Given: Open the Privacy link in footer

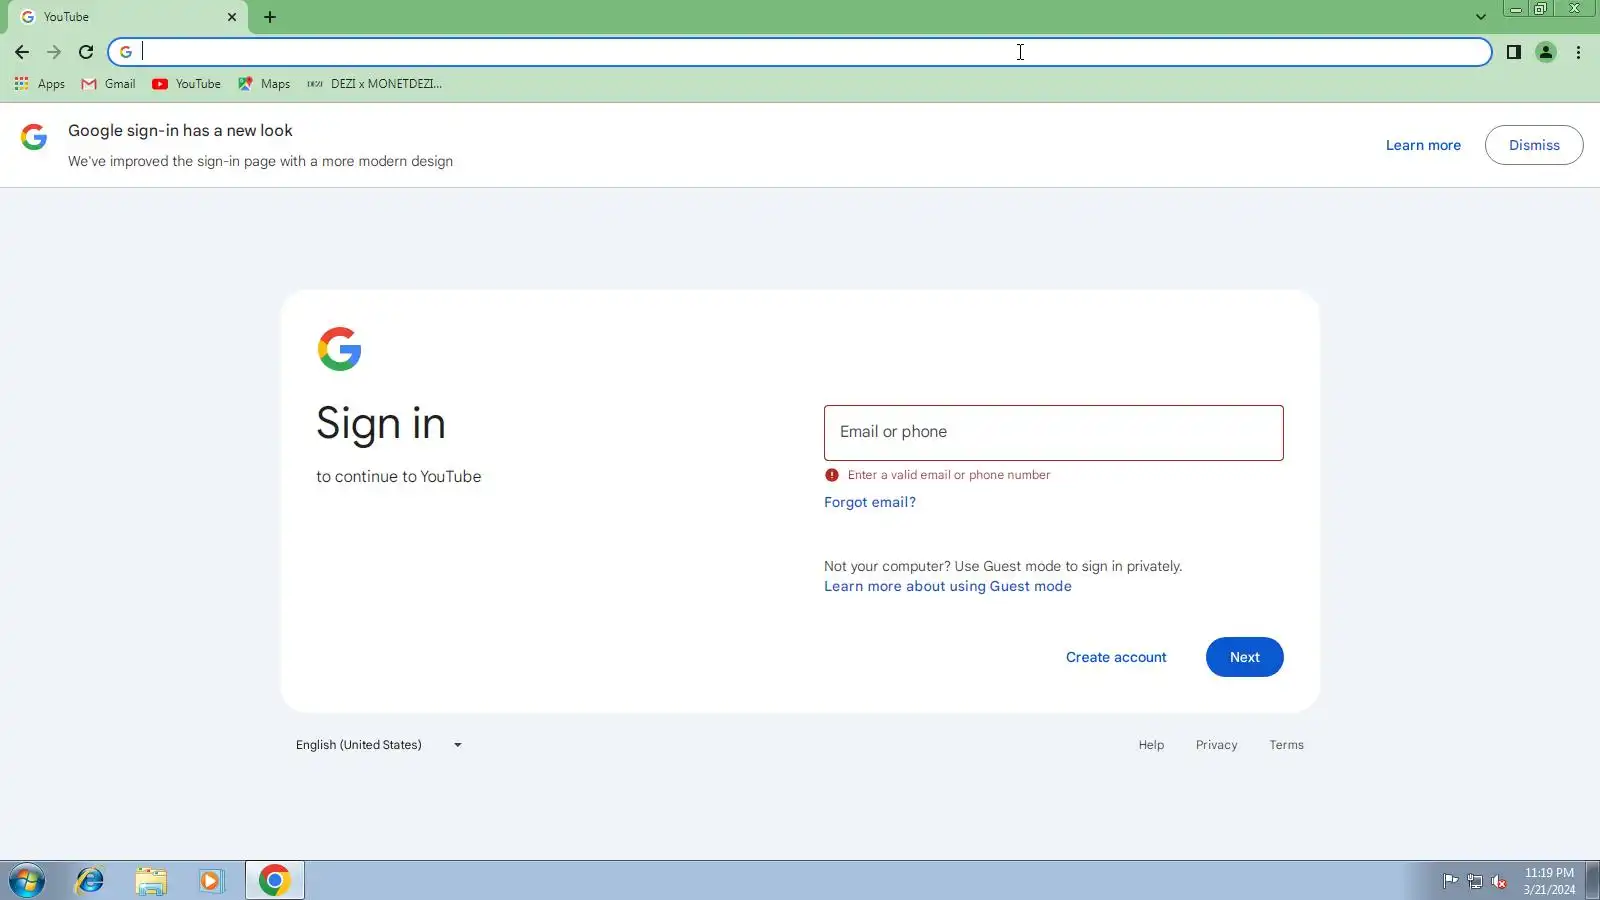Looking at the screenshot, I should [1216, 745].
